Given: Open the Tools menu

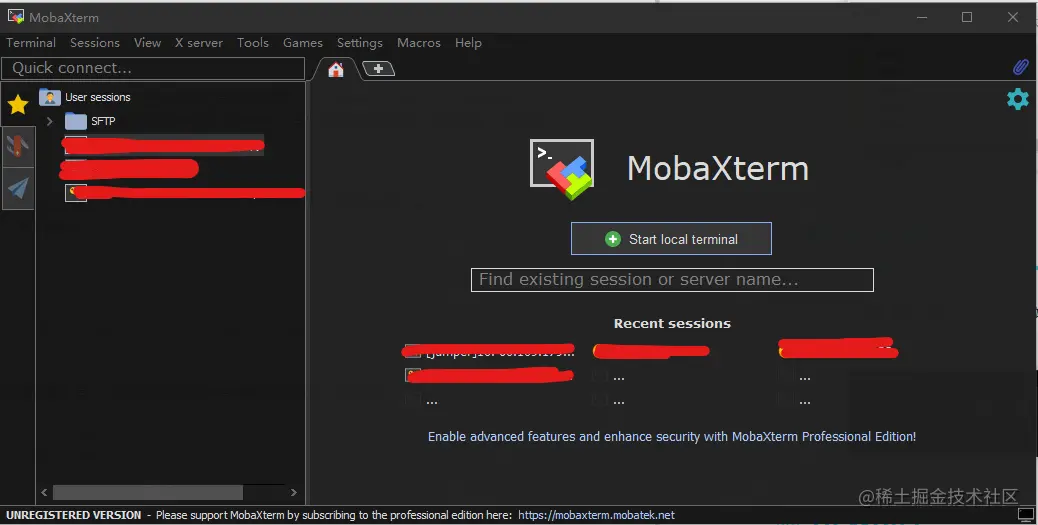Looking at the screenshot, I should tap(253, 43).
